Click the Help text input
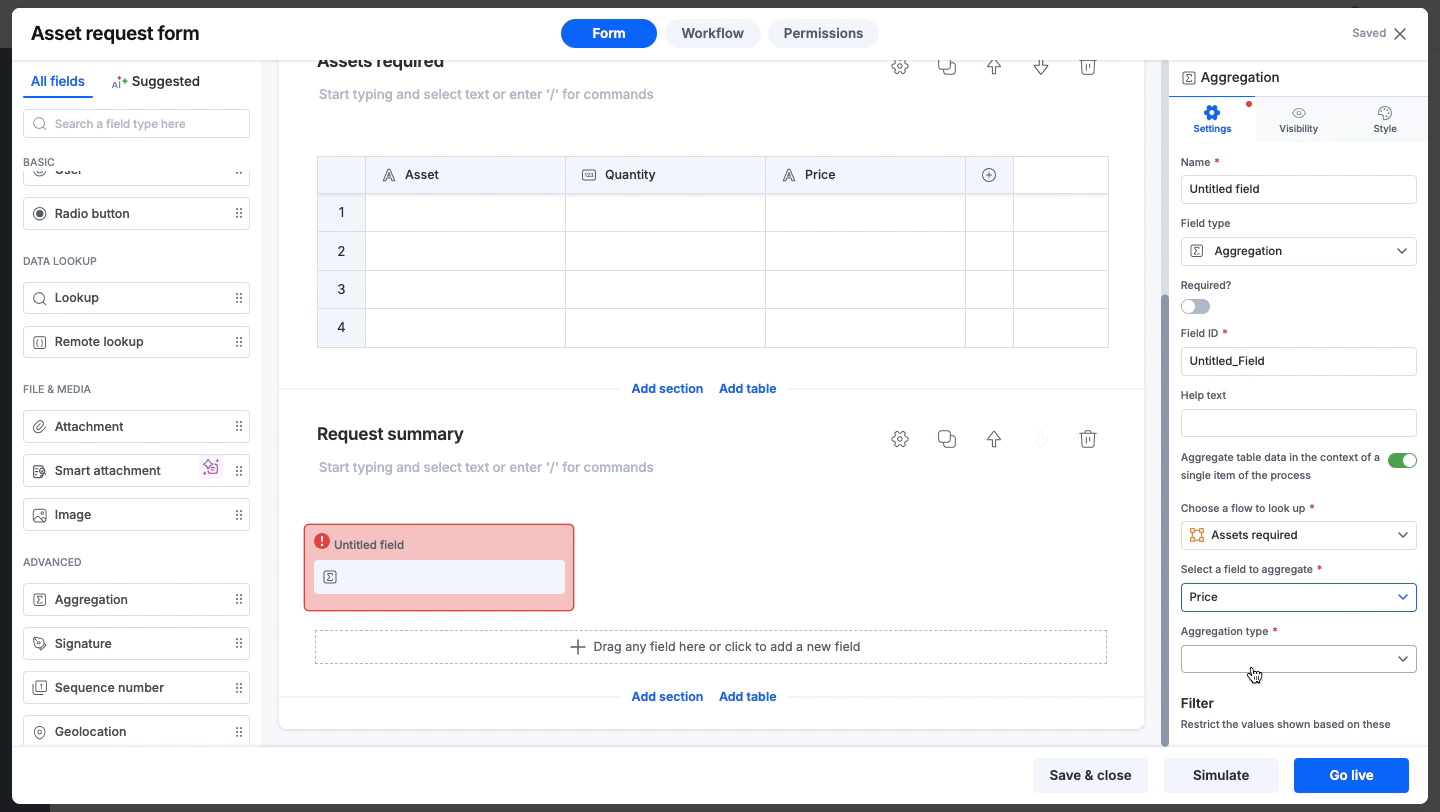The image size is (1440, 812). (x=1298, y=423)
